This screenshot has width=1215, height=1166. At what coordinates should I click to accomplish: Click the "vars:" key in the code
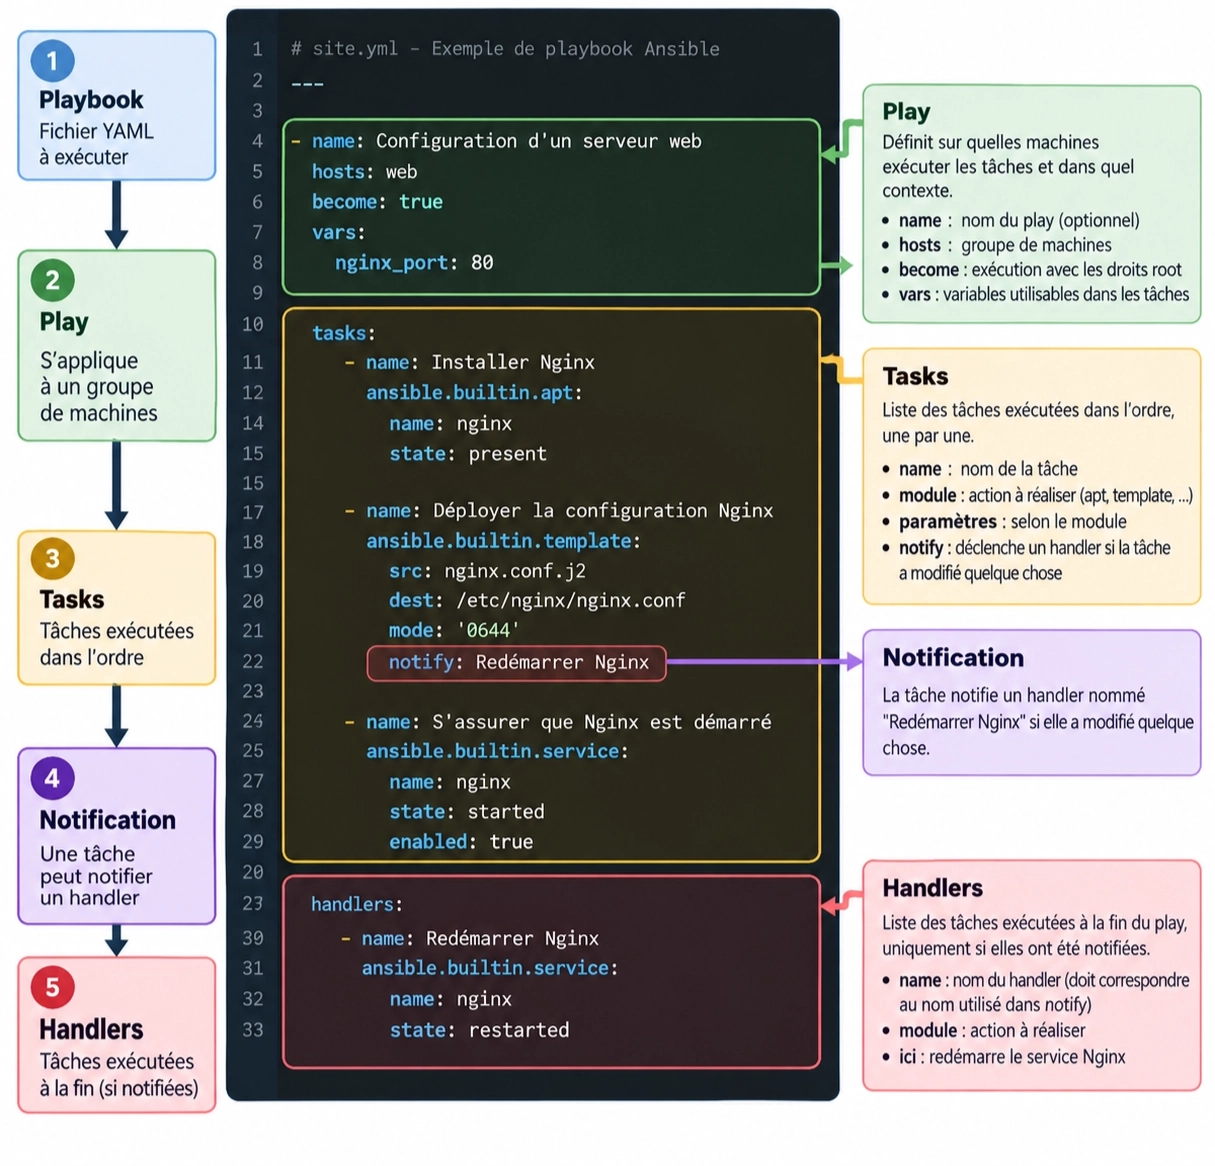[x=338, y=233]
